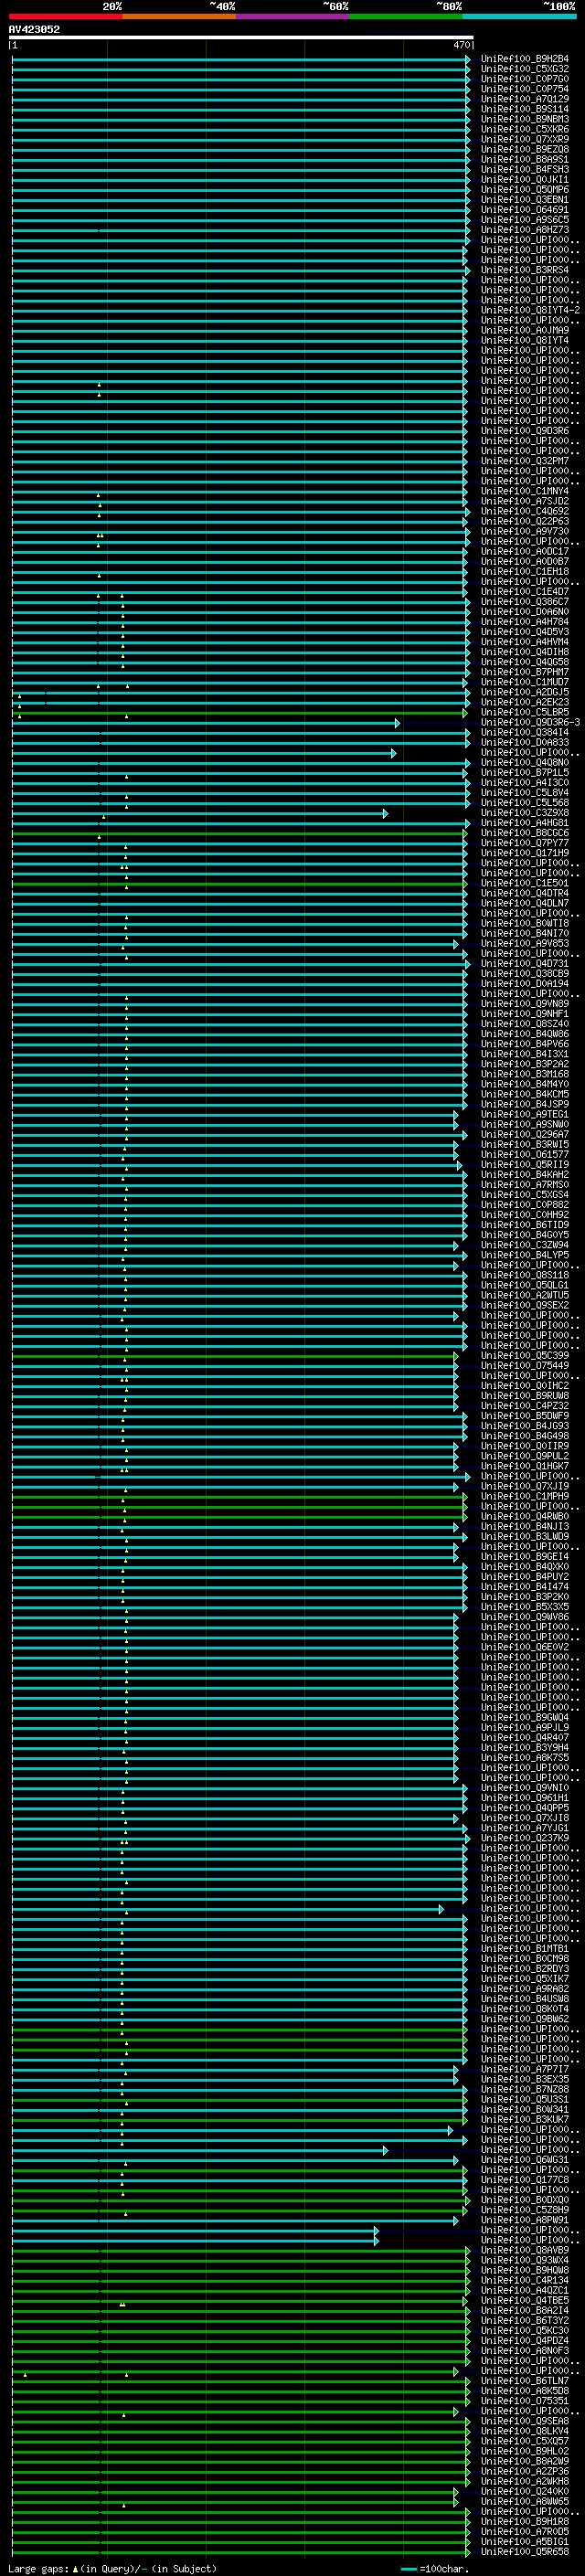Select the query name AV423052
The image size is (585, 2576).
point(34,29)
